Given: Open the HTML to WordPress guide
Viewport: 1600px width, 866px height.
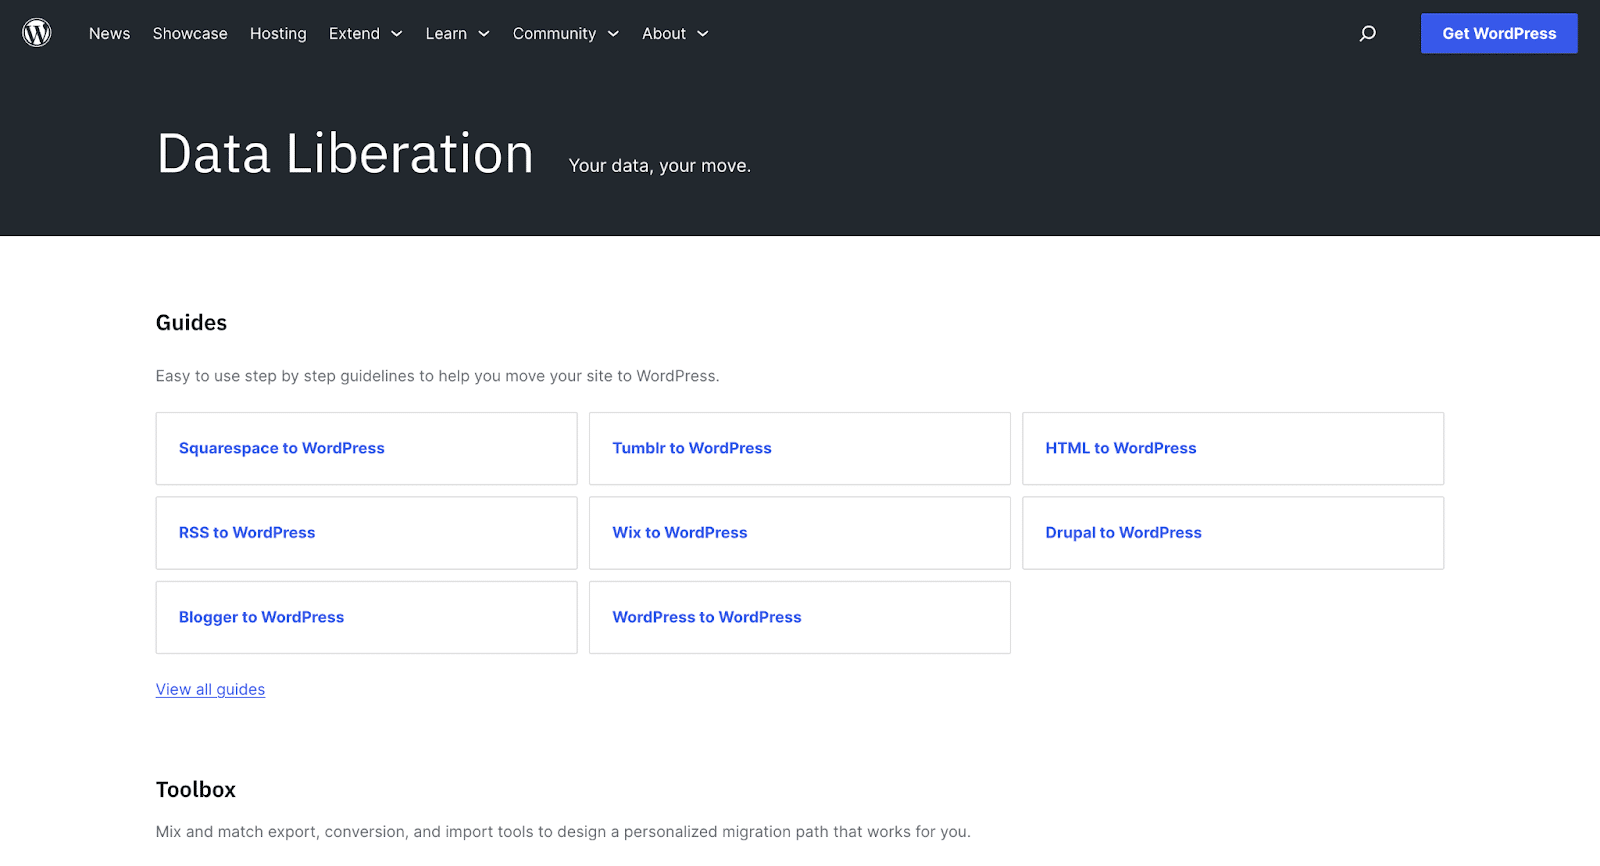Looking at the screenshot, I should [x=1233, y=448].
